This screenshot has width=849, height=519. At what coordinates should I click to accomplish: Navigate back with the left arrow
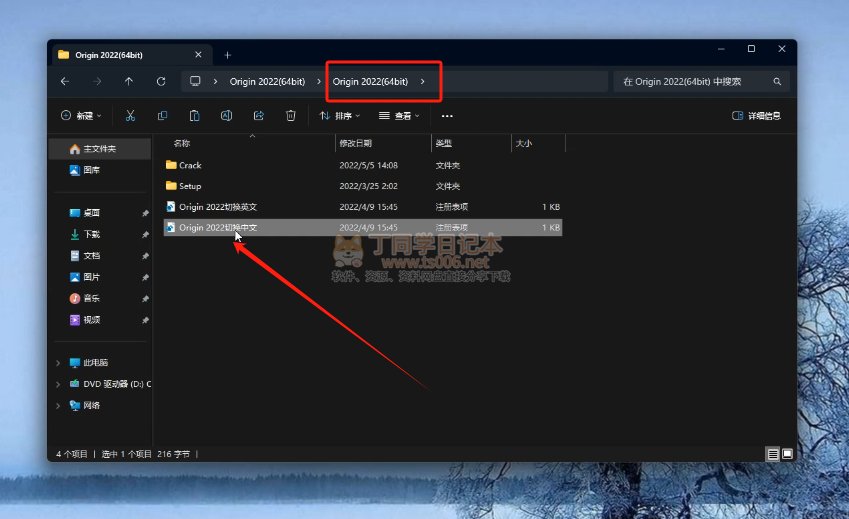pos(65,81)
